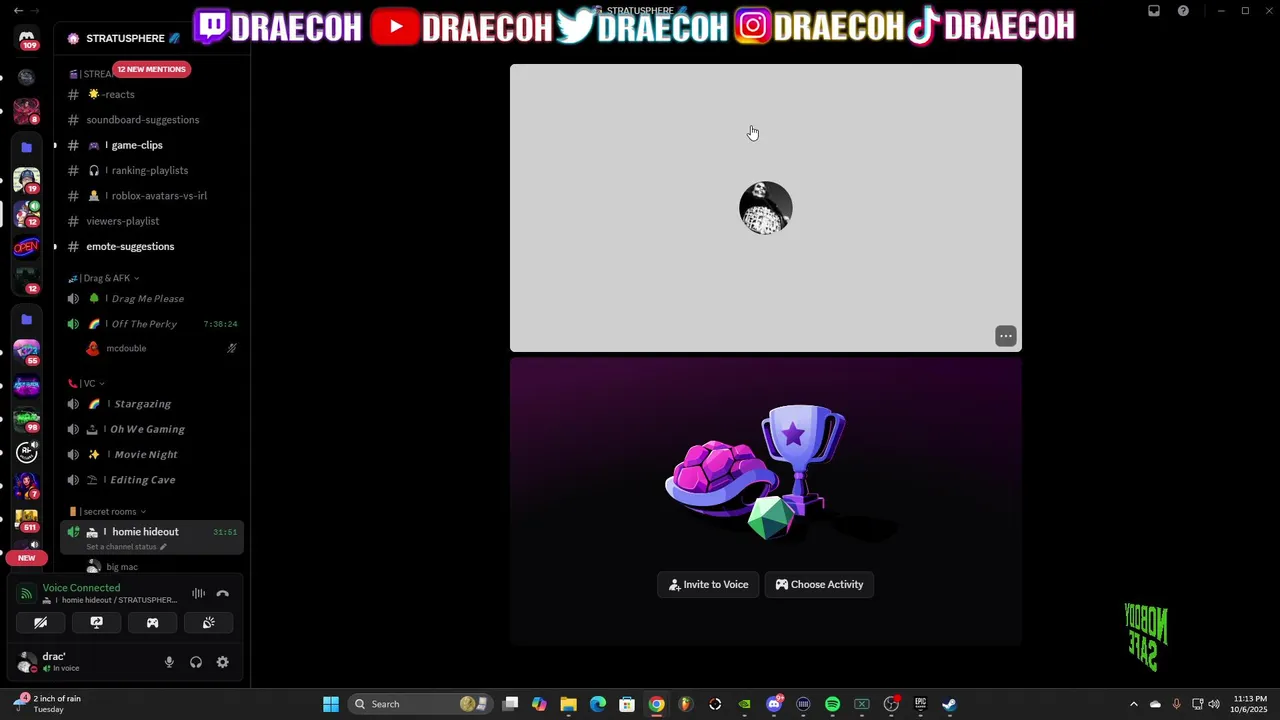Open Spotify from the taskbar
The width and height of the screenshot is (1280, 720).
[832, 704]
